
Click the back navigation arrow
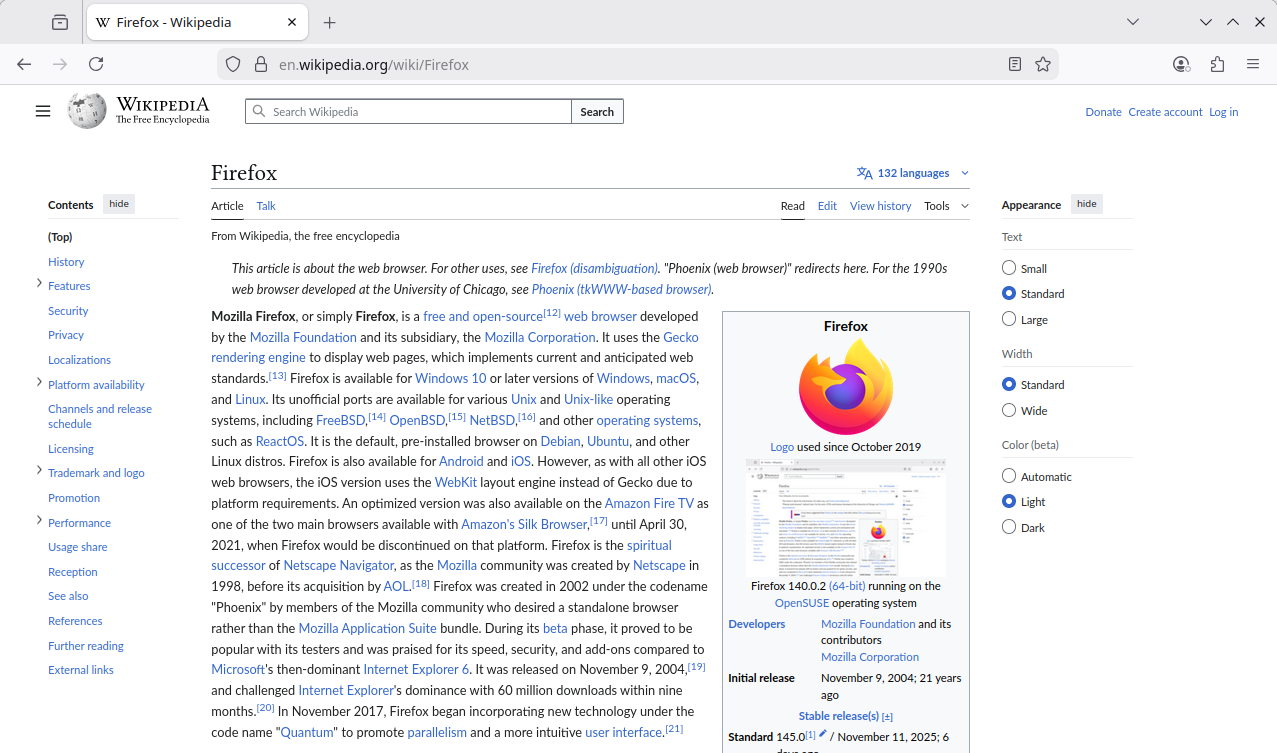click(x=24, y=64)
